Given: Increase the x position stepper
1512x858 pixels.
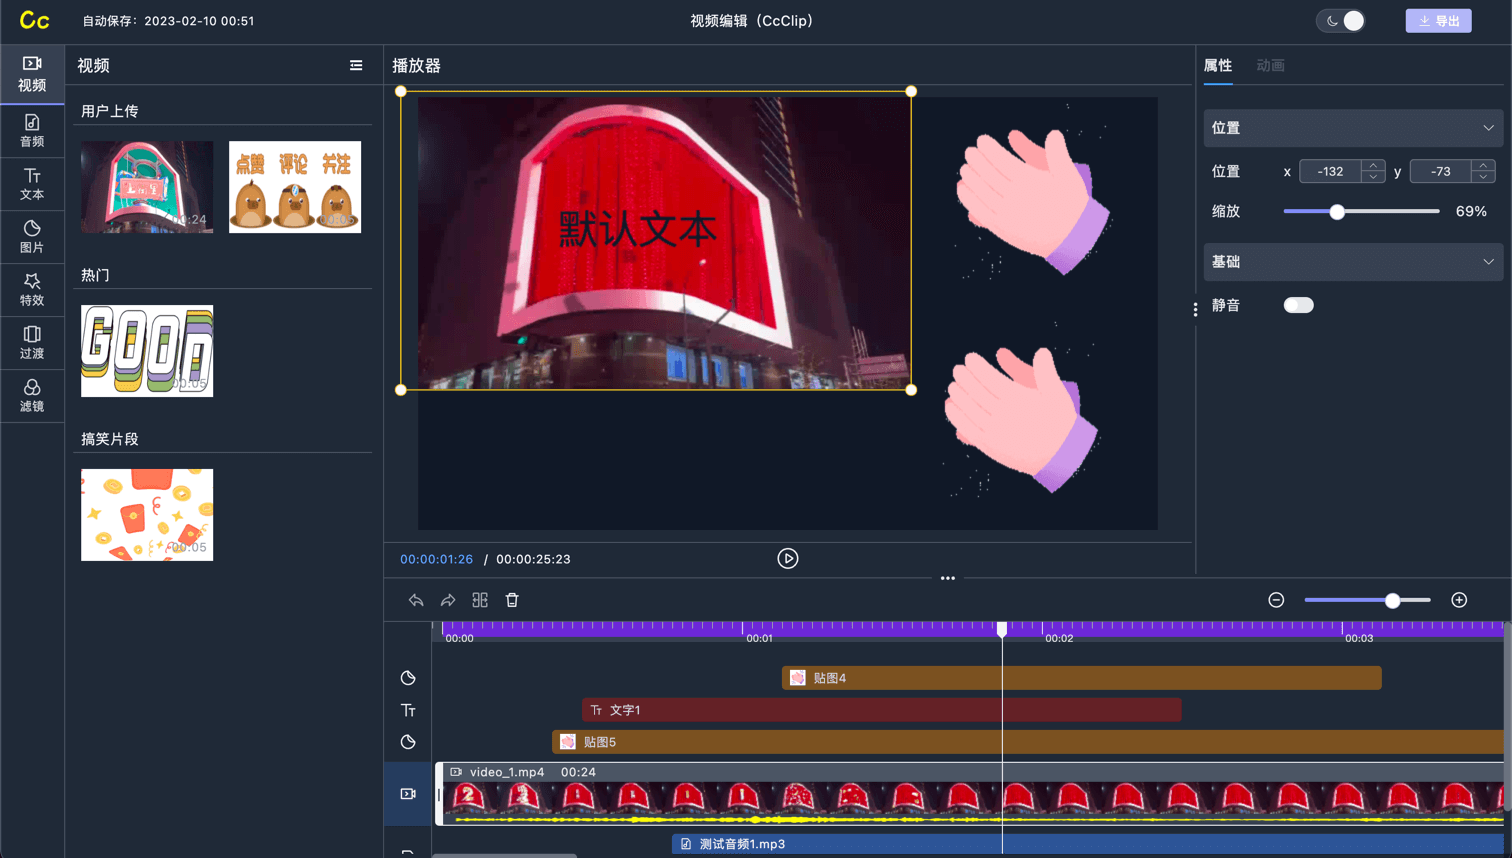Looking at the screenshot, I should [x=1374, y=165].
